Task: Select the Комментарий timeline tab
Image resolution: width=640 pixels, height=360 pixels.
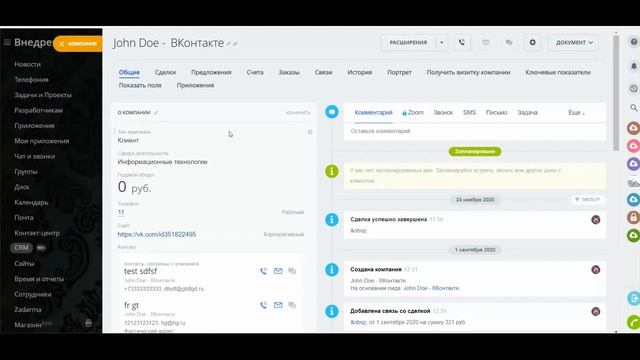Action: 373,113
